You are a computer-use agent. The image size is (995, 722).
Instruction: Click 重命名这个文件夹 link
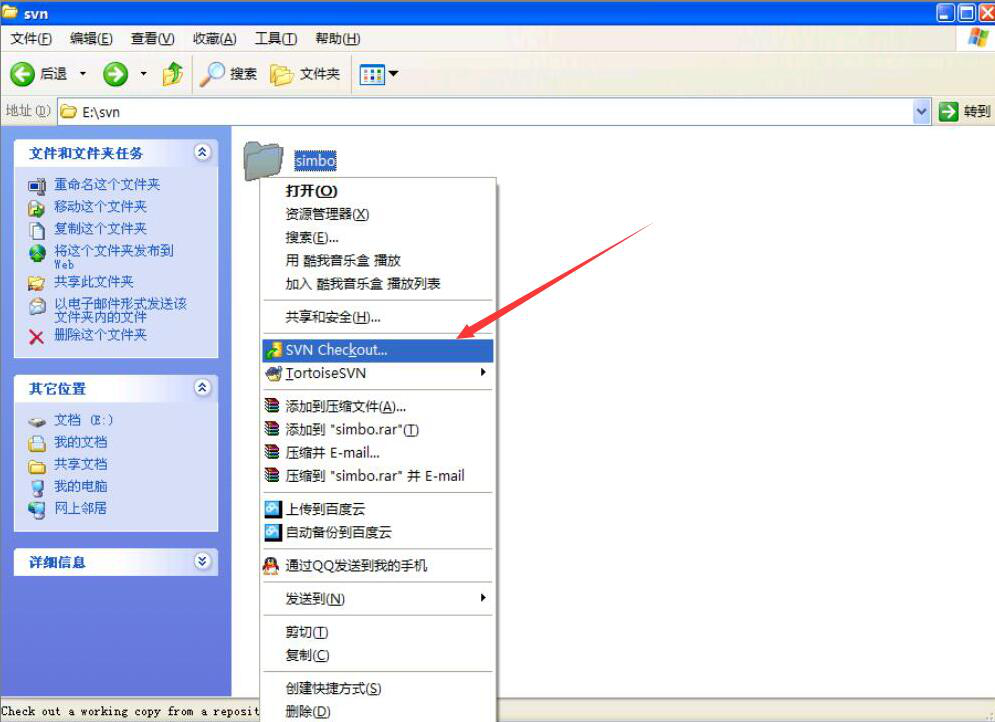[x=107, y=185]
